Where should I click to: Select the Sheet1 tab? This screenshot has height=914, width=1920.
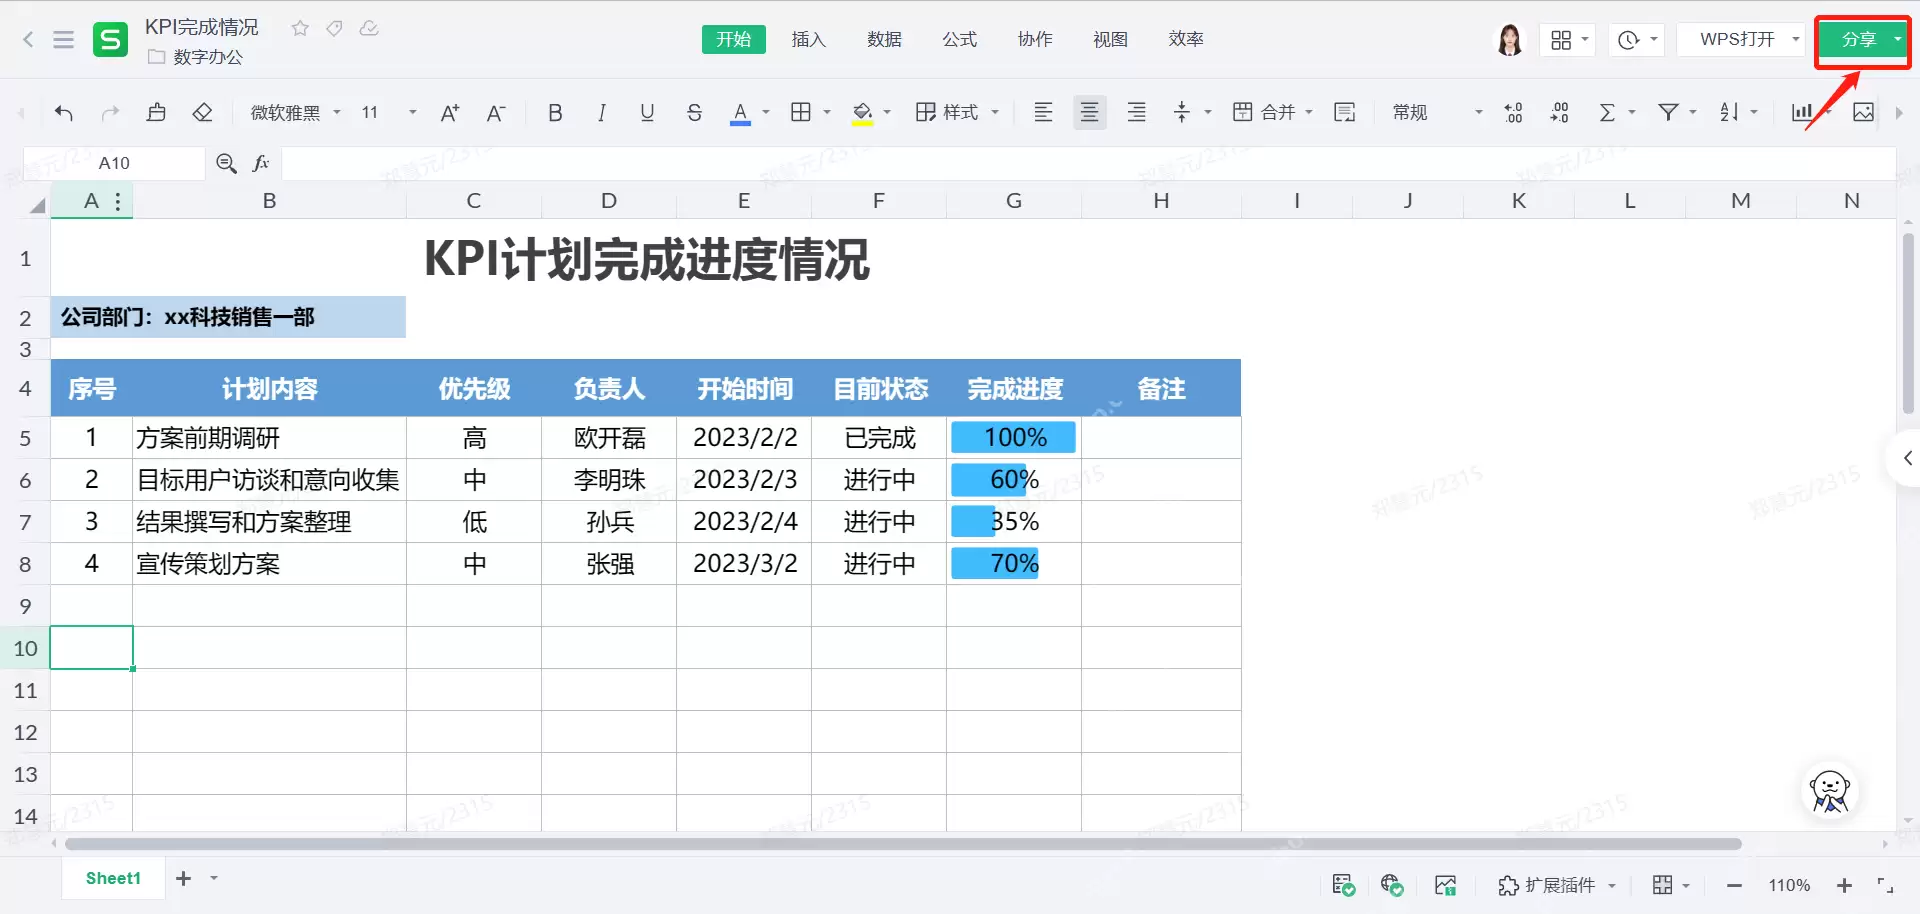point(113,878)
